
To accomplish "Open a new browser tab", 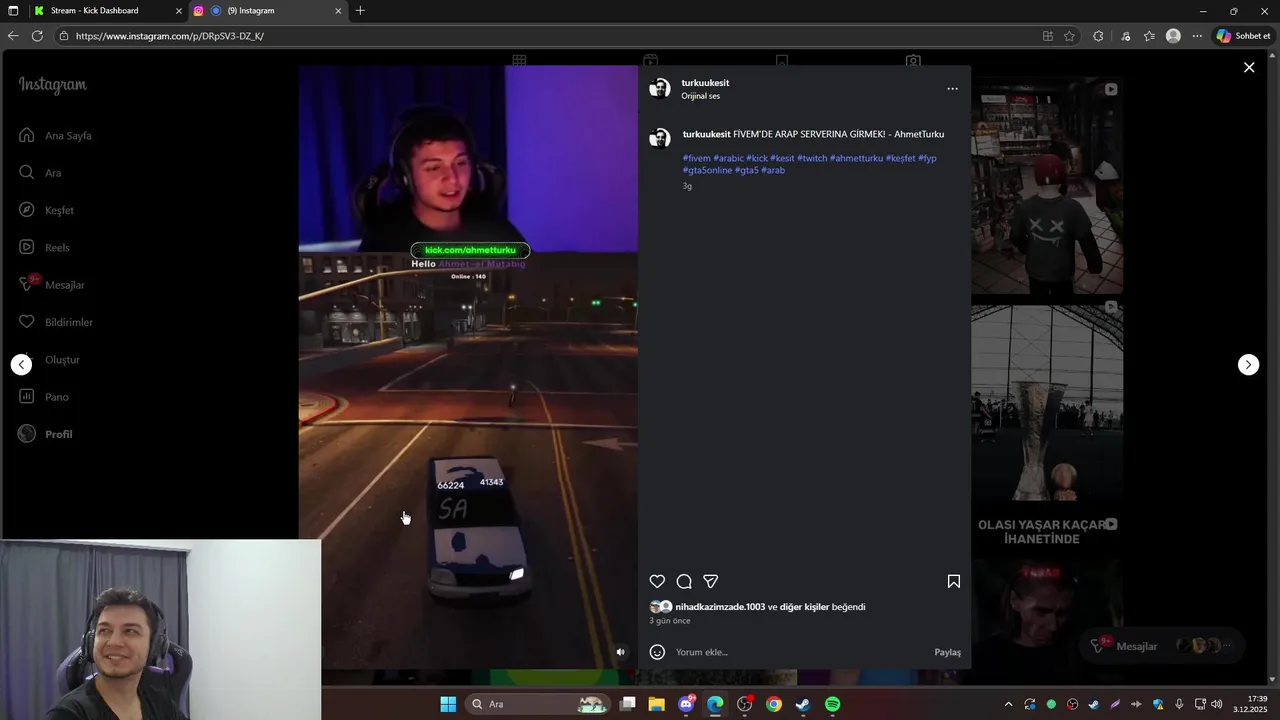I will [360, 11].
